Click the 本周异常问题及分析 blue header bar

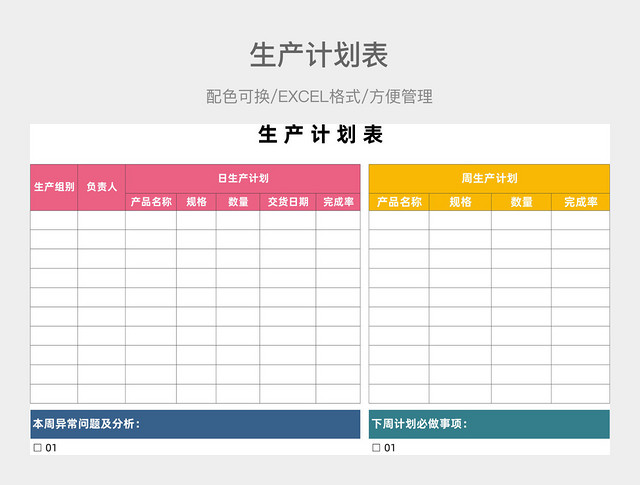[x=195, y=424]
